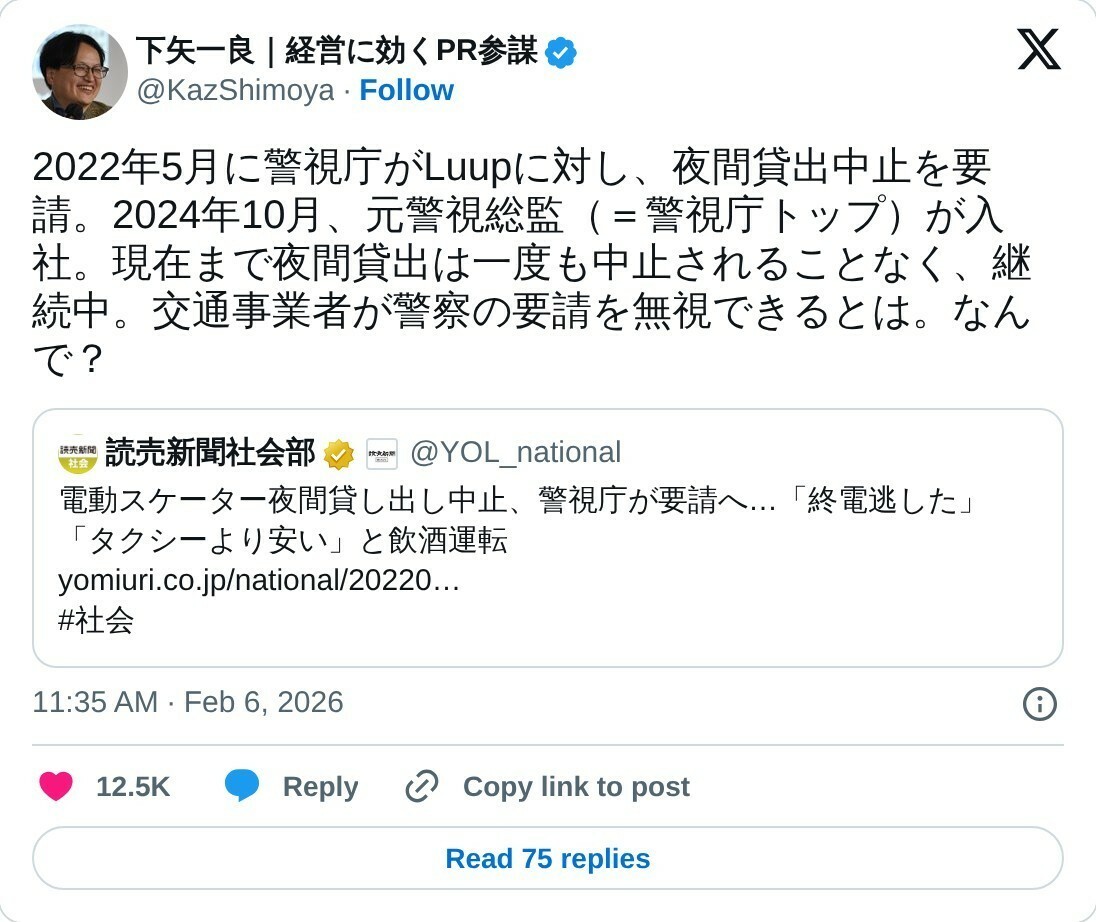Click the #社会 hashtag
Image resolution: width=1096 pixels, height=922 pixels.
click(x=96, y=621)
